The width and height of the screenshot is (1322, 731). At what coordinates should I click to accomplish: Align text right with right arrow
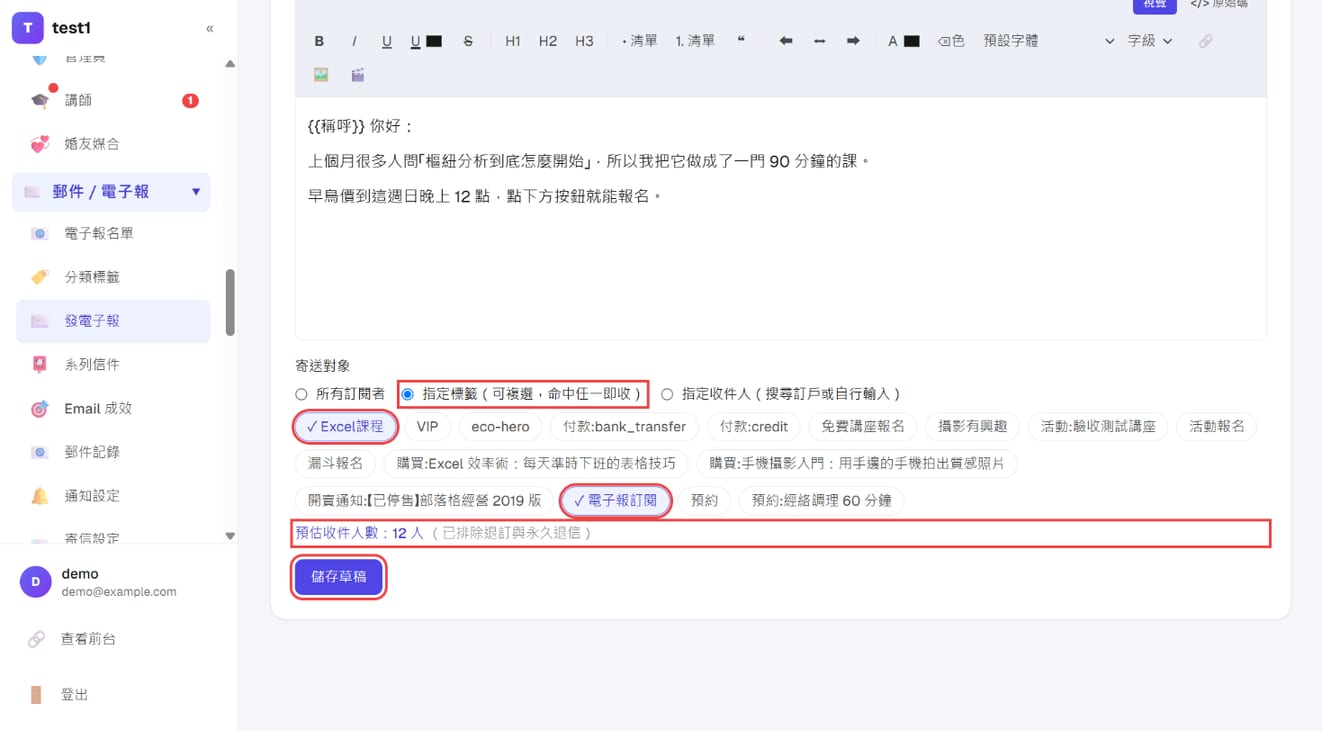click(x=853, y=41)
